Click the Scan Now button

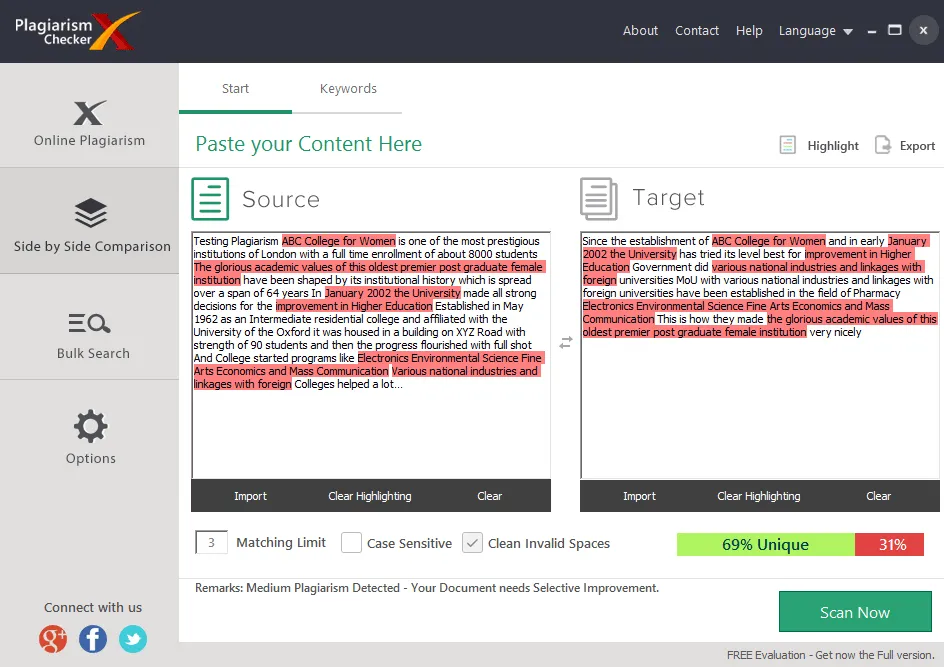(855, 612)
